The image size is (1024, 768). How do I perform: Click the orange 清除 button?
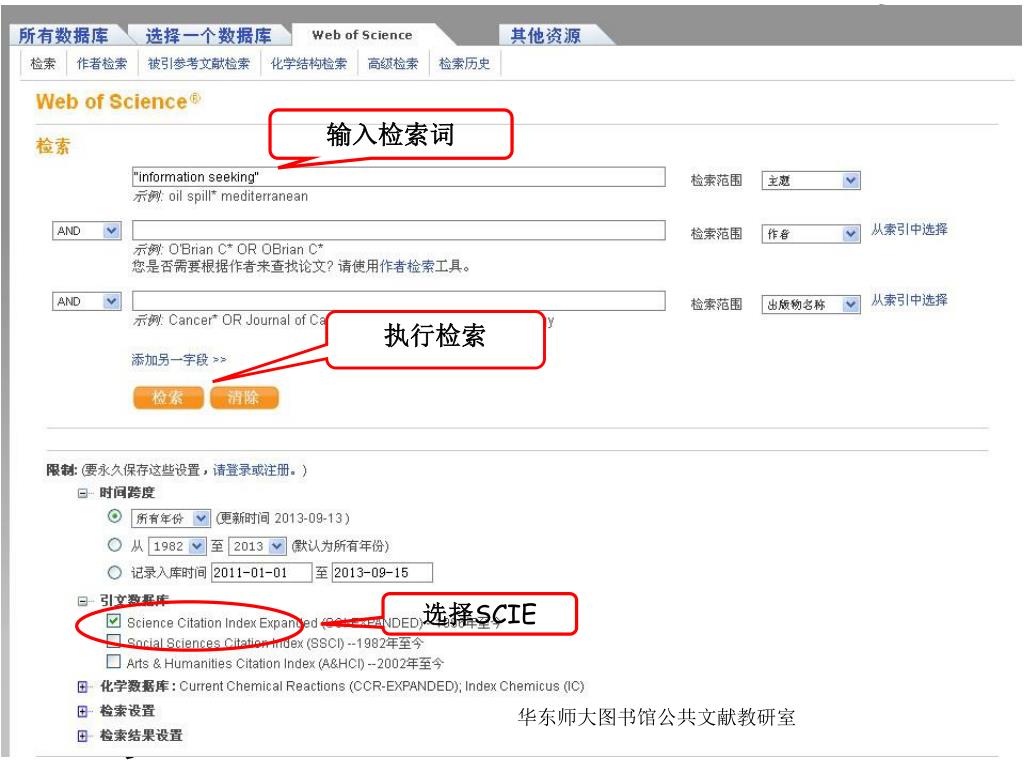point(244,397)
